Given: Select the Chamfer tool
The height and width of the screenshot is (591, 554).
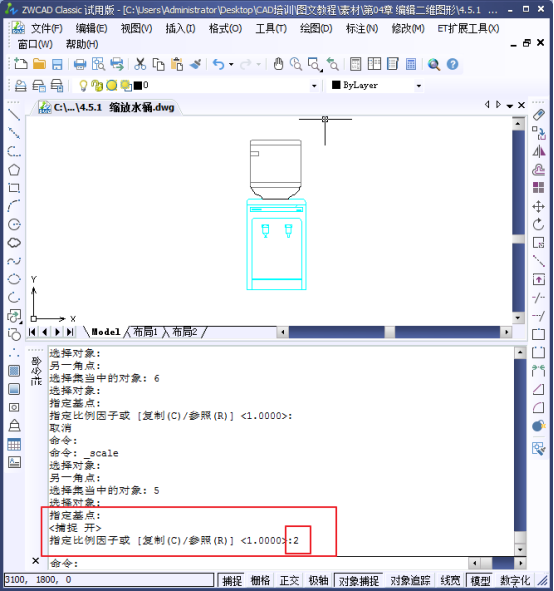Looking at the screenshot, I should [539, 390].
